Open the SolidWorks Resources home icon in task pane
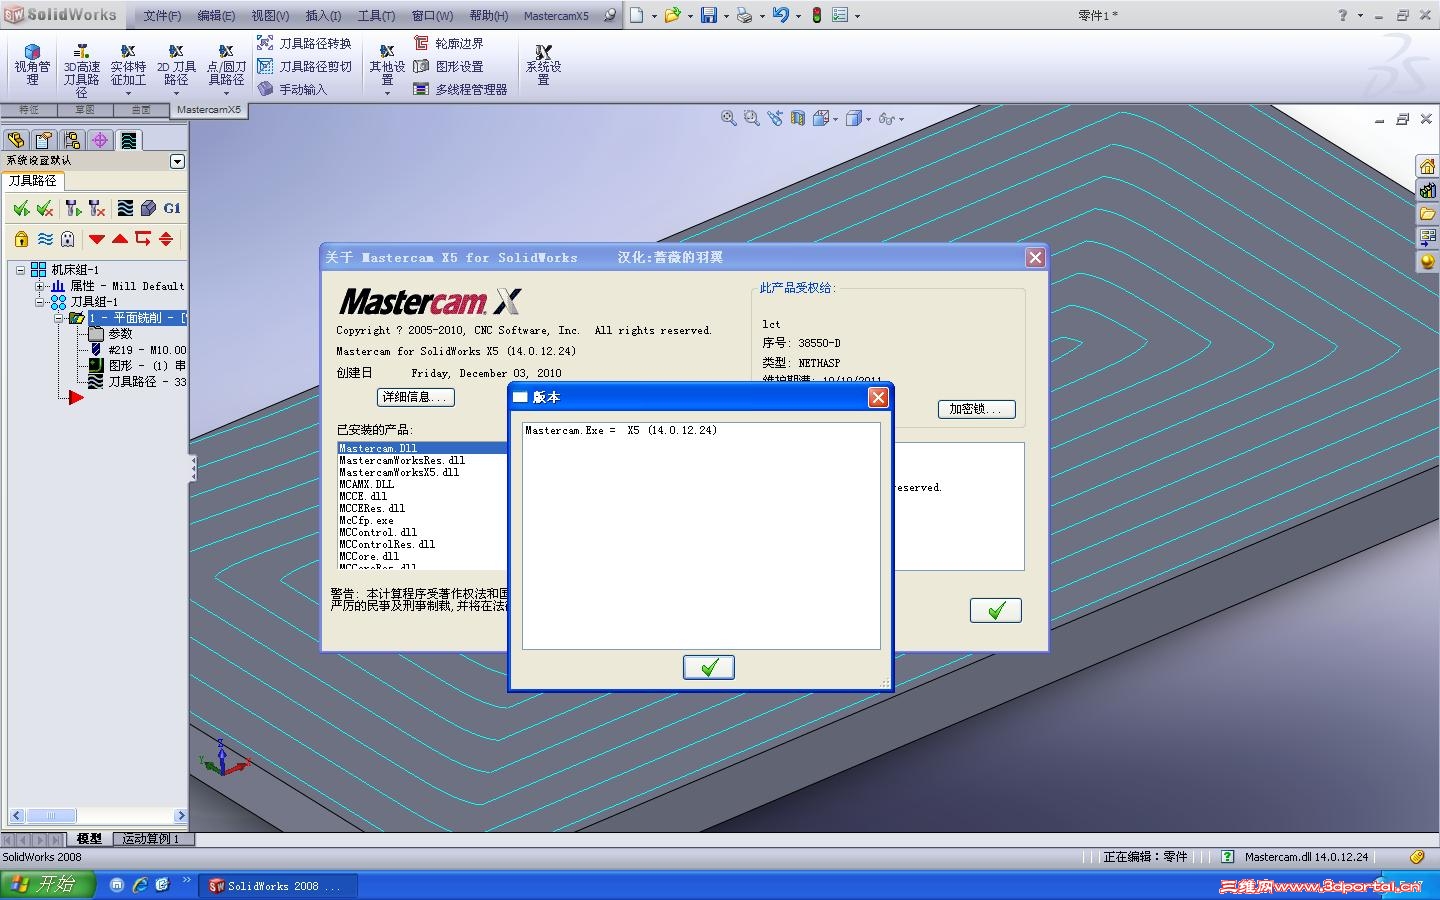 point(1427,166)
